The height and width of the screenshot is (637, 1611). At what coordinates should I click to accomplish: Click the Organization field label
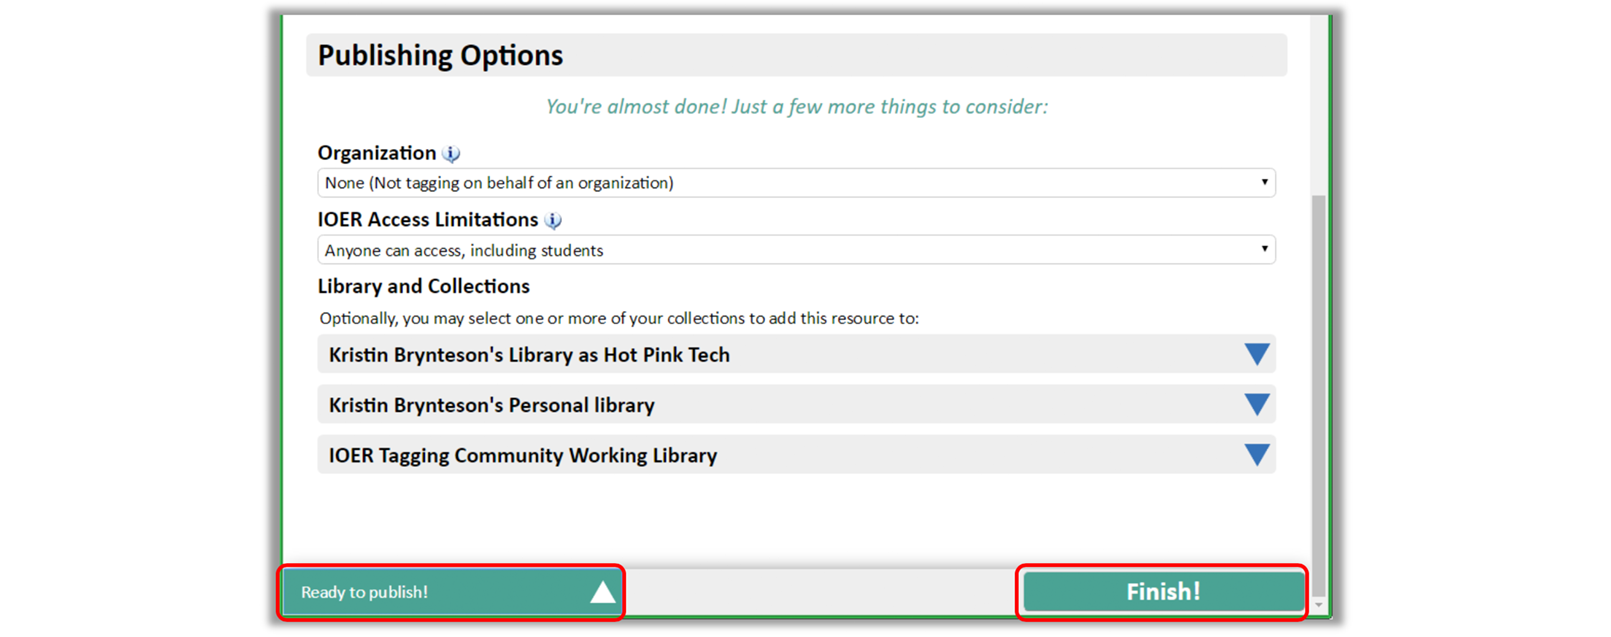(376, 153)
